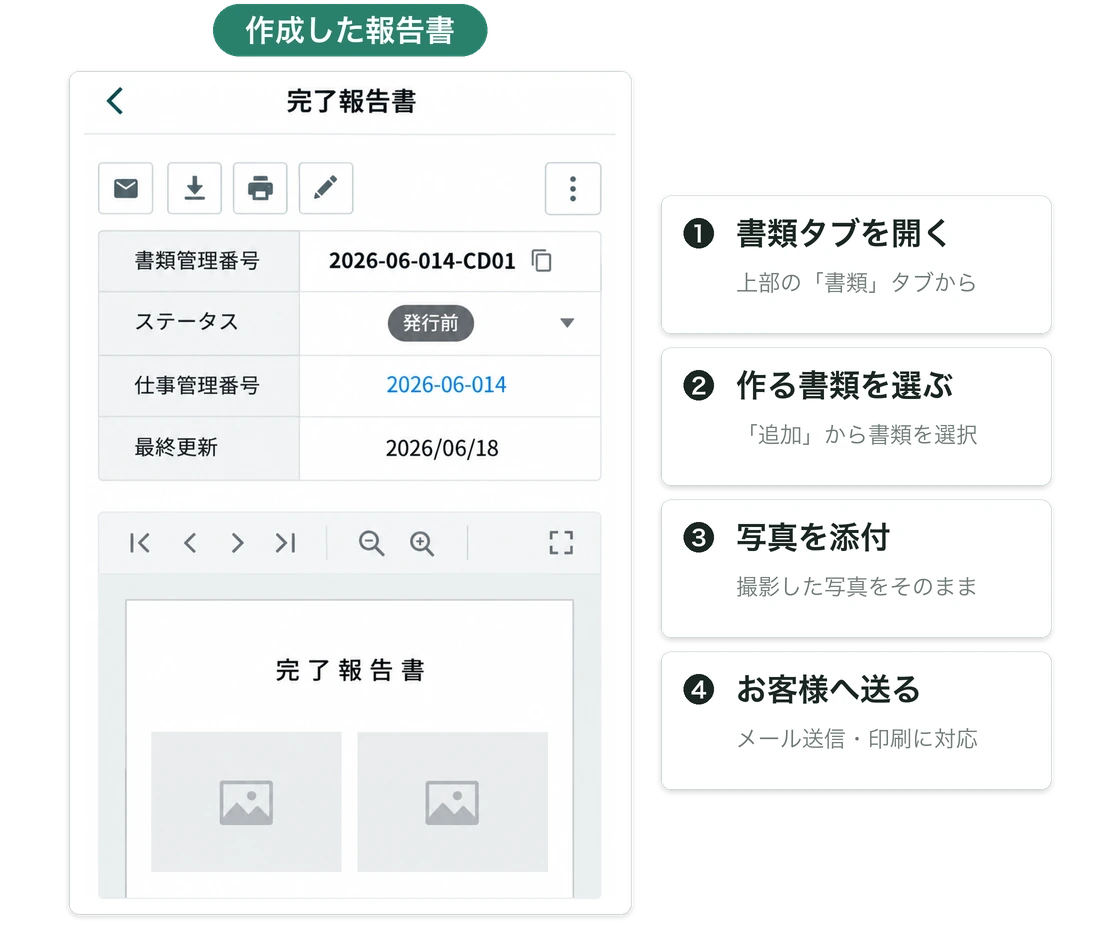Click the 完了報告書 header title
The height and width of the screenshot is (929, 1120).
coord(351,101)
